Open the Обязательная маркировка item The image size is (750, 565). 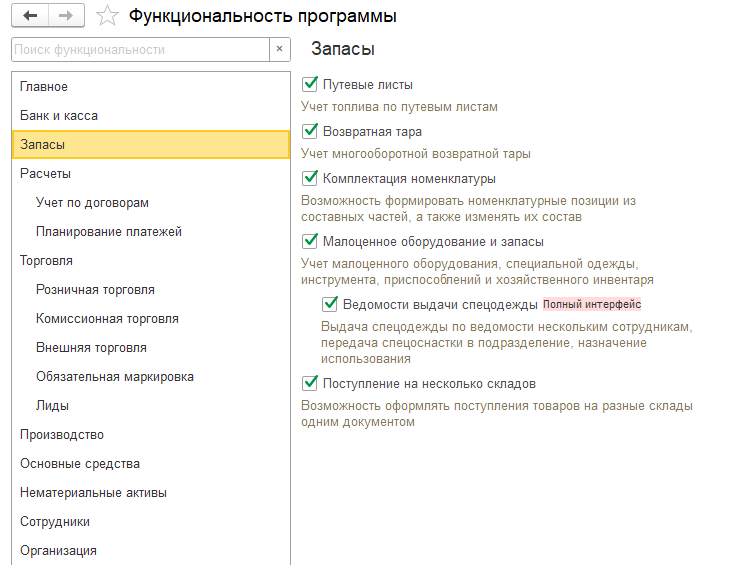pos(114,377)
